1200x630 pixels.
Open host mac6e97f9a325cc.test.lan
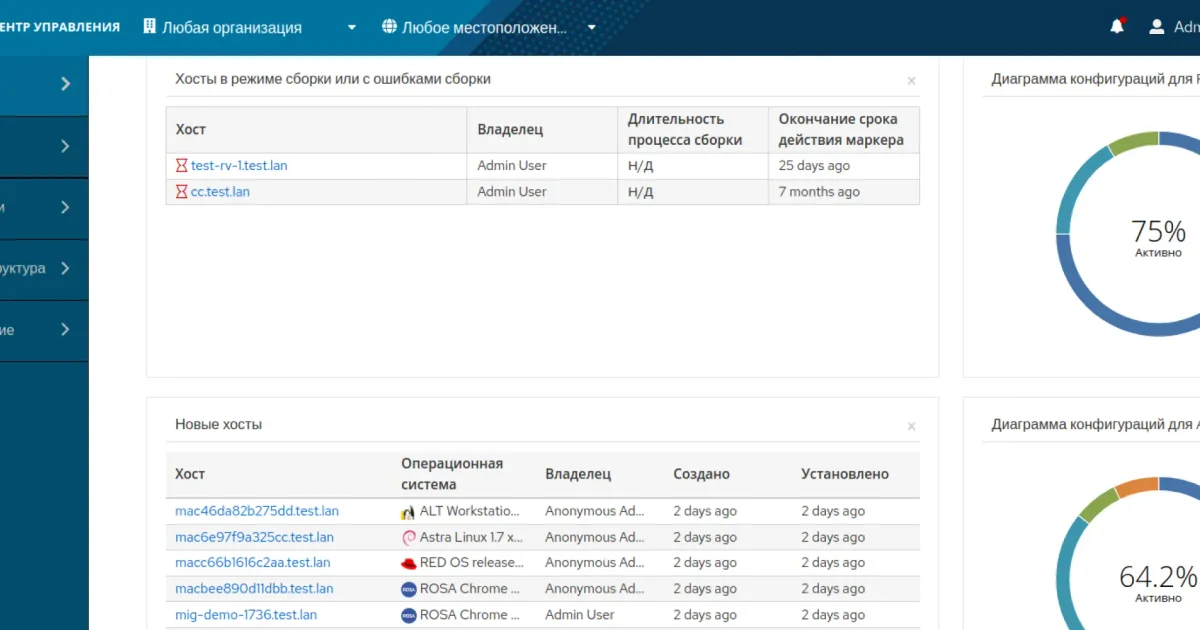(x=254, y=537)
